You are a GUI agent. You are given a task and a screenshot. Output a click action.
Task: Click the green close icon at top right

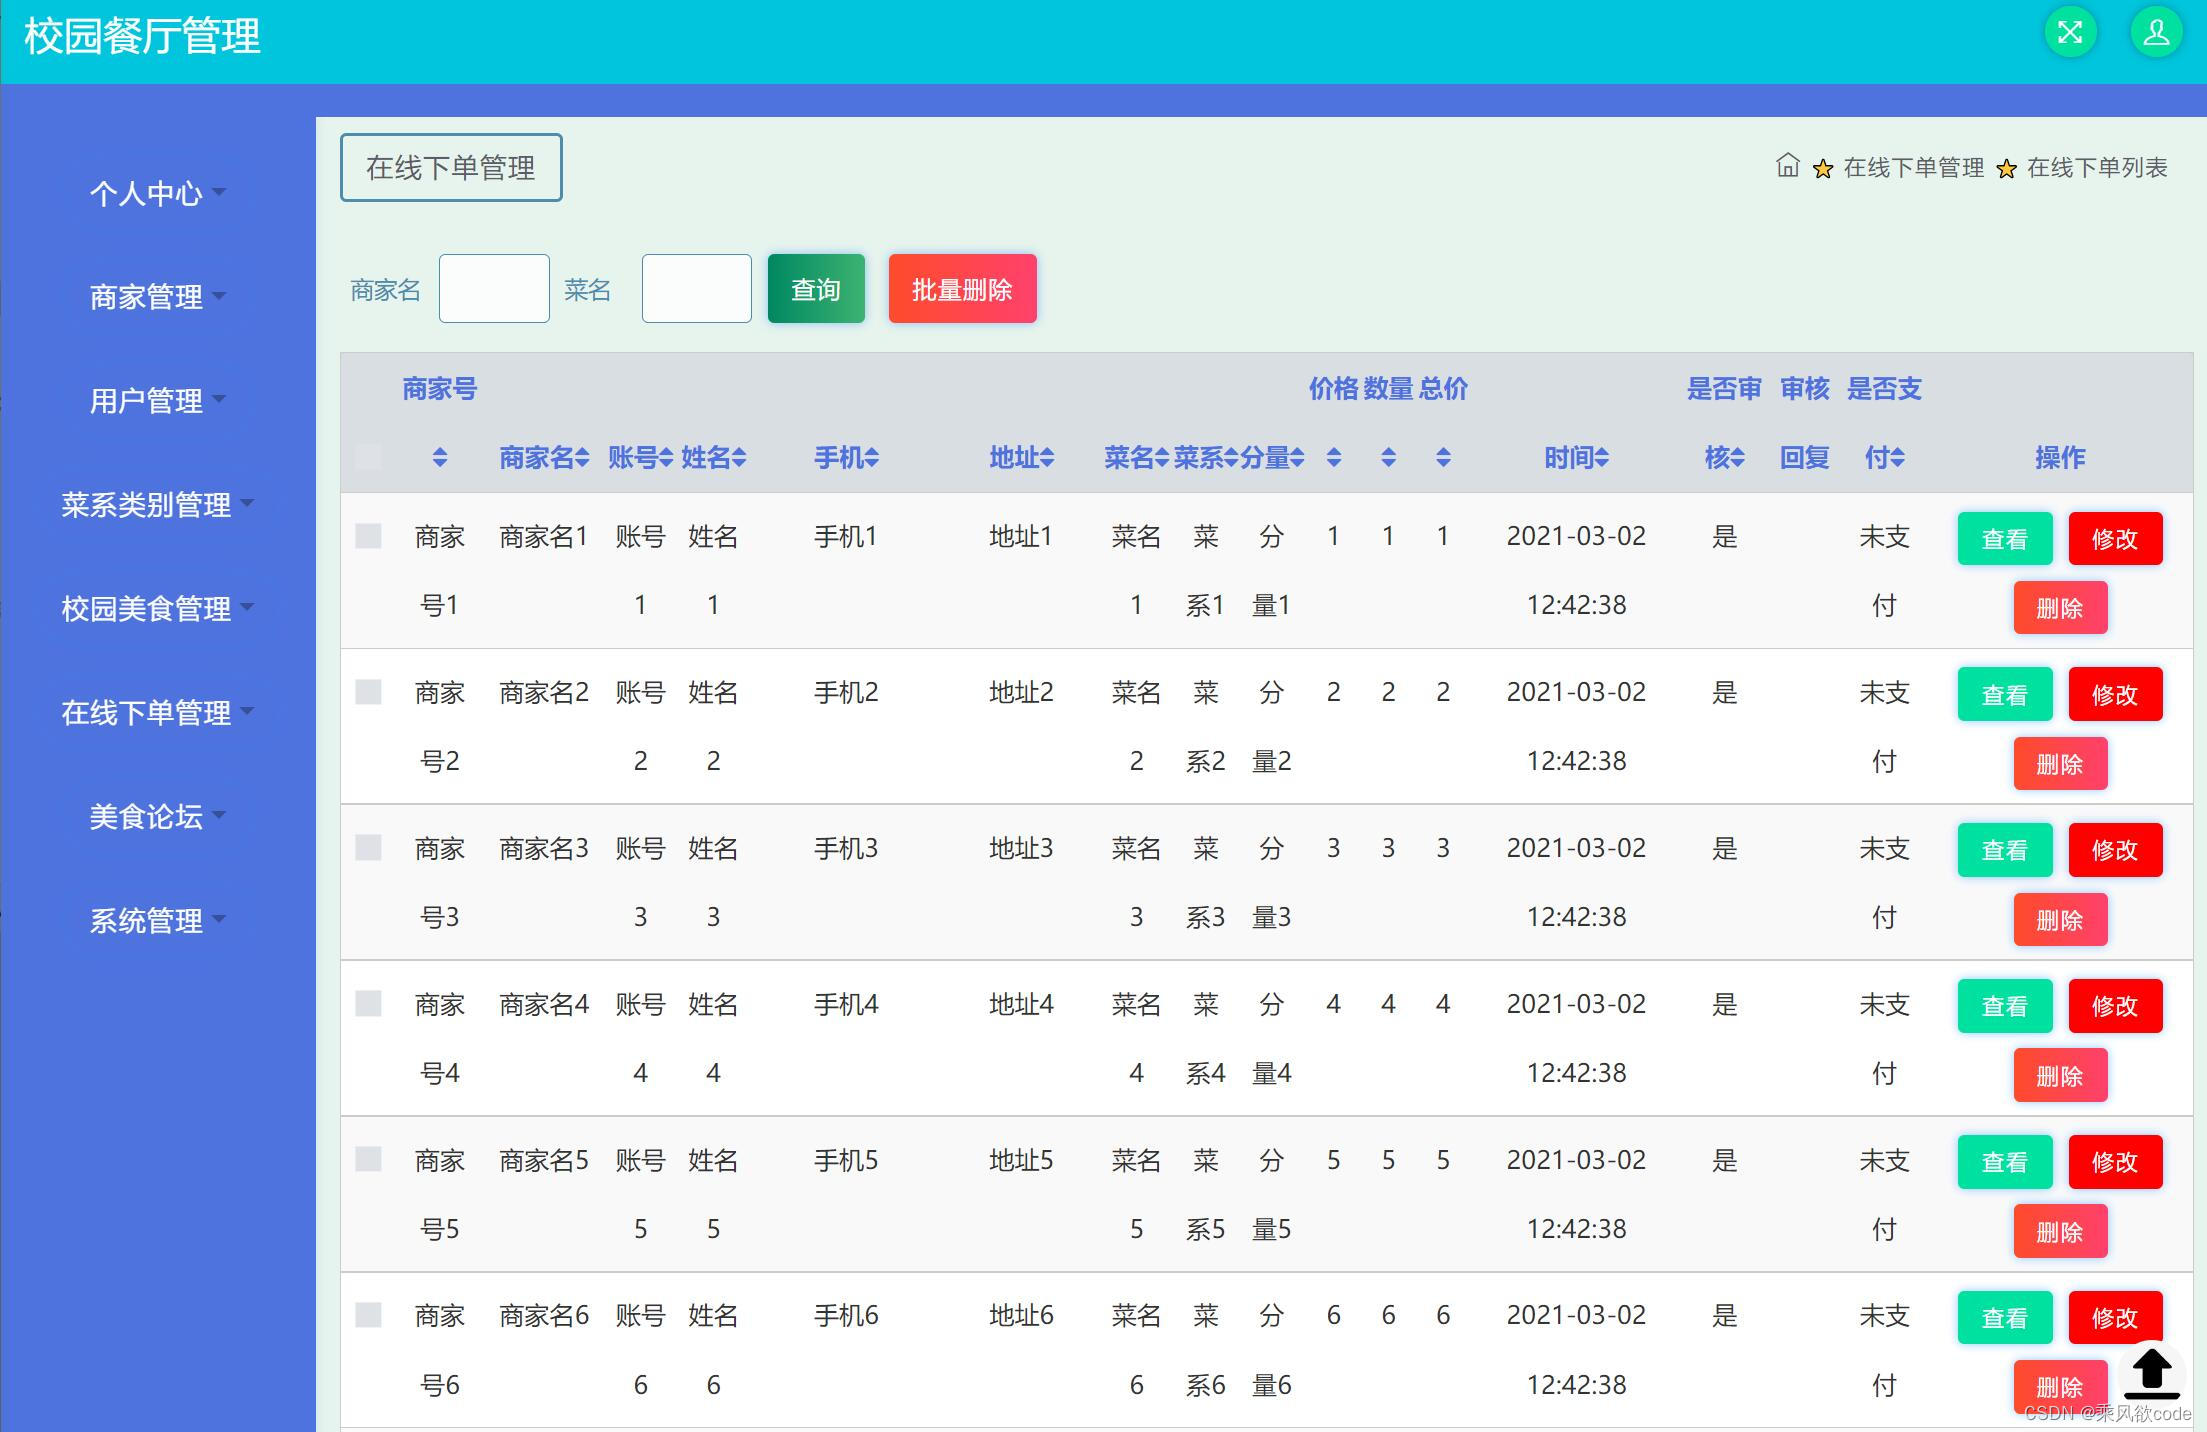click(2069, 32)
